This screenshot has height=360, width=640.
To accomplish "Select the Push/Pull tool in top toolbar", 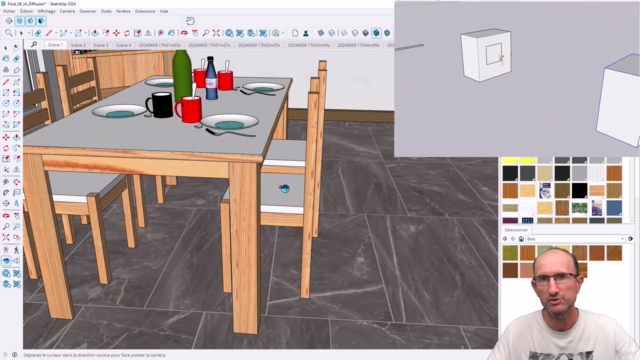I will (x=95, y=33).
